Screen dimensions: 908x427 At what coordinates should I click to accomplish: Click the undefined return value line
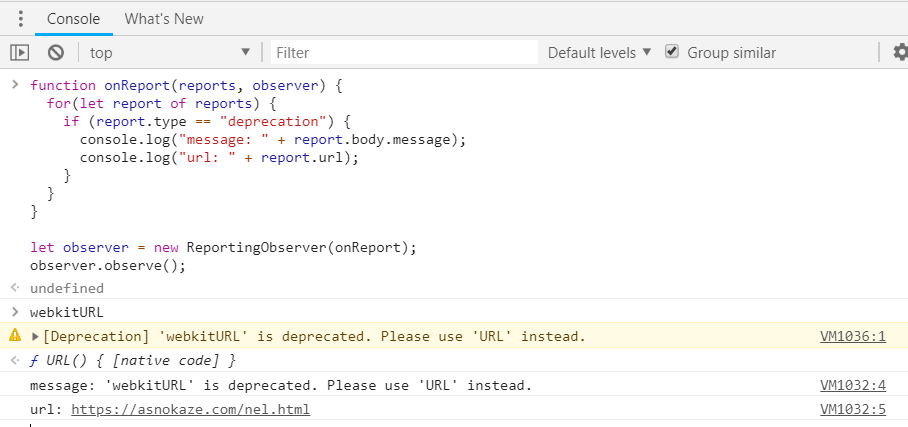point(67,288)
